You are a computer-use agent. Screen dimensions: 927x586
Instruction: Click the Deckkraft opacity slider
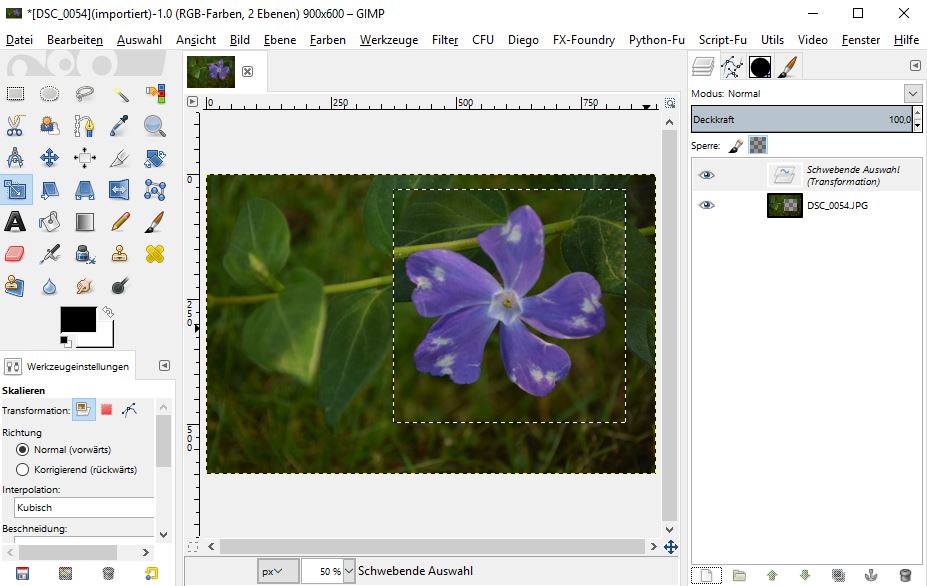[x=800, y=119]
